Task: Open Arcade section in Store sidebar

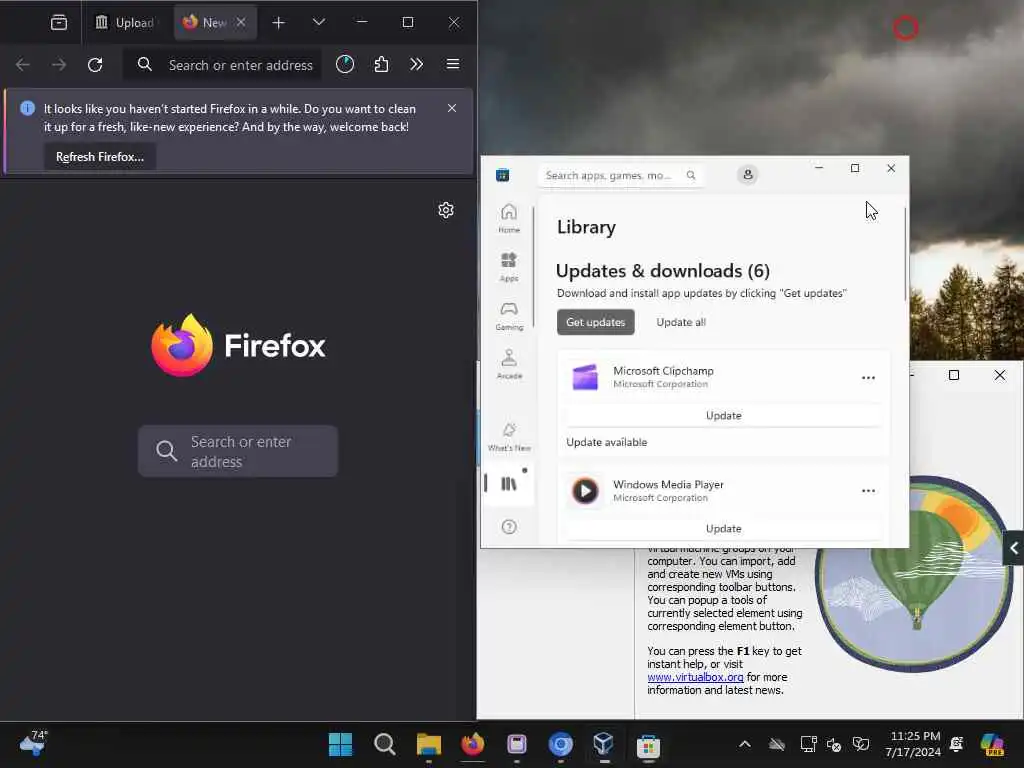Action: 509,364
